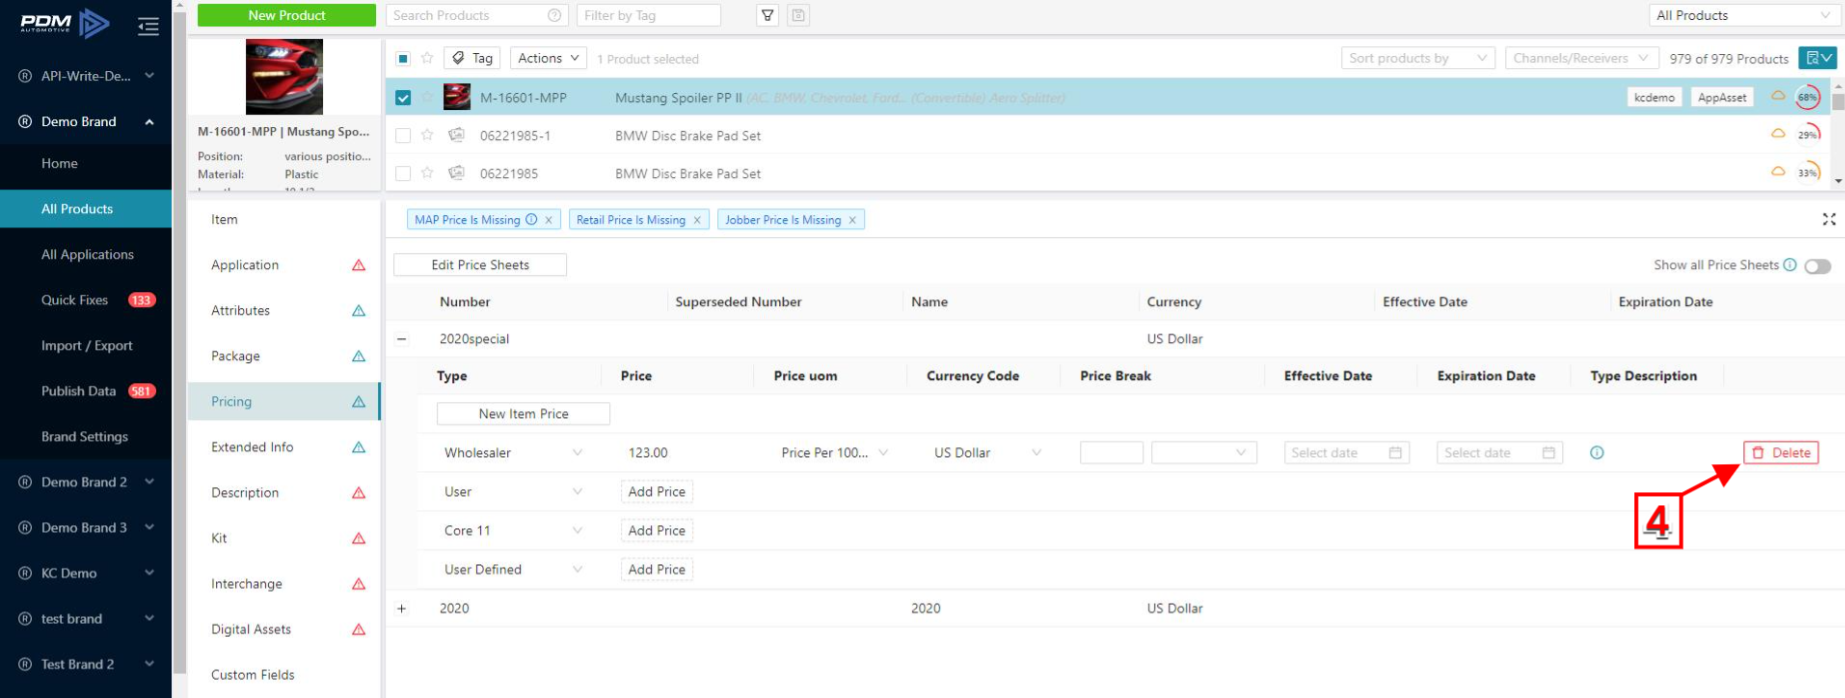This screenshot has height=698, width=1845.
Task: Toggle Show all Price Sheets switch
Action: click(1818, 266)
